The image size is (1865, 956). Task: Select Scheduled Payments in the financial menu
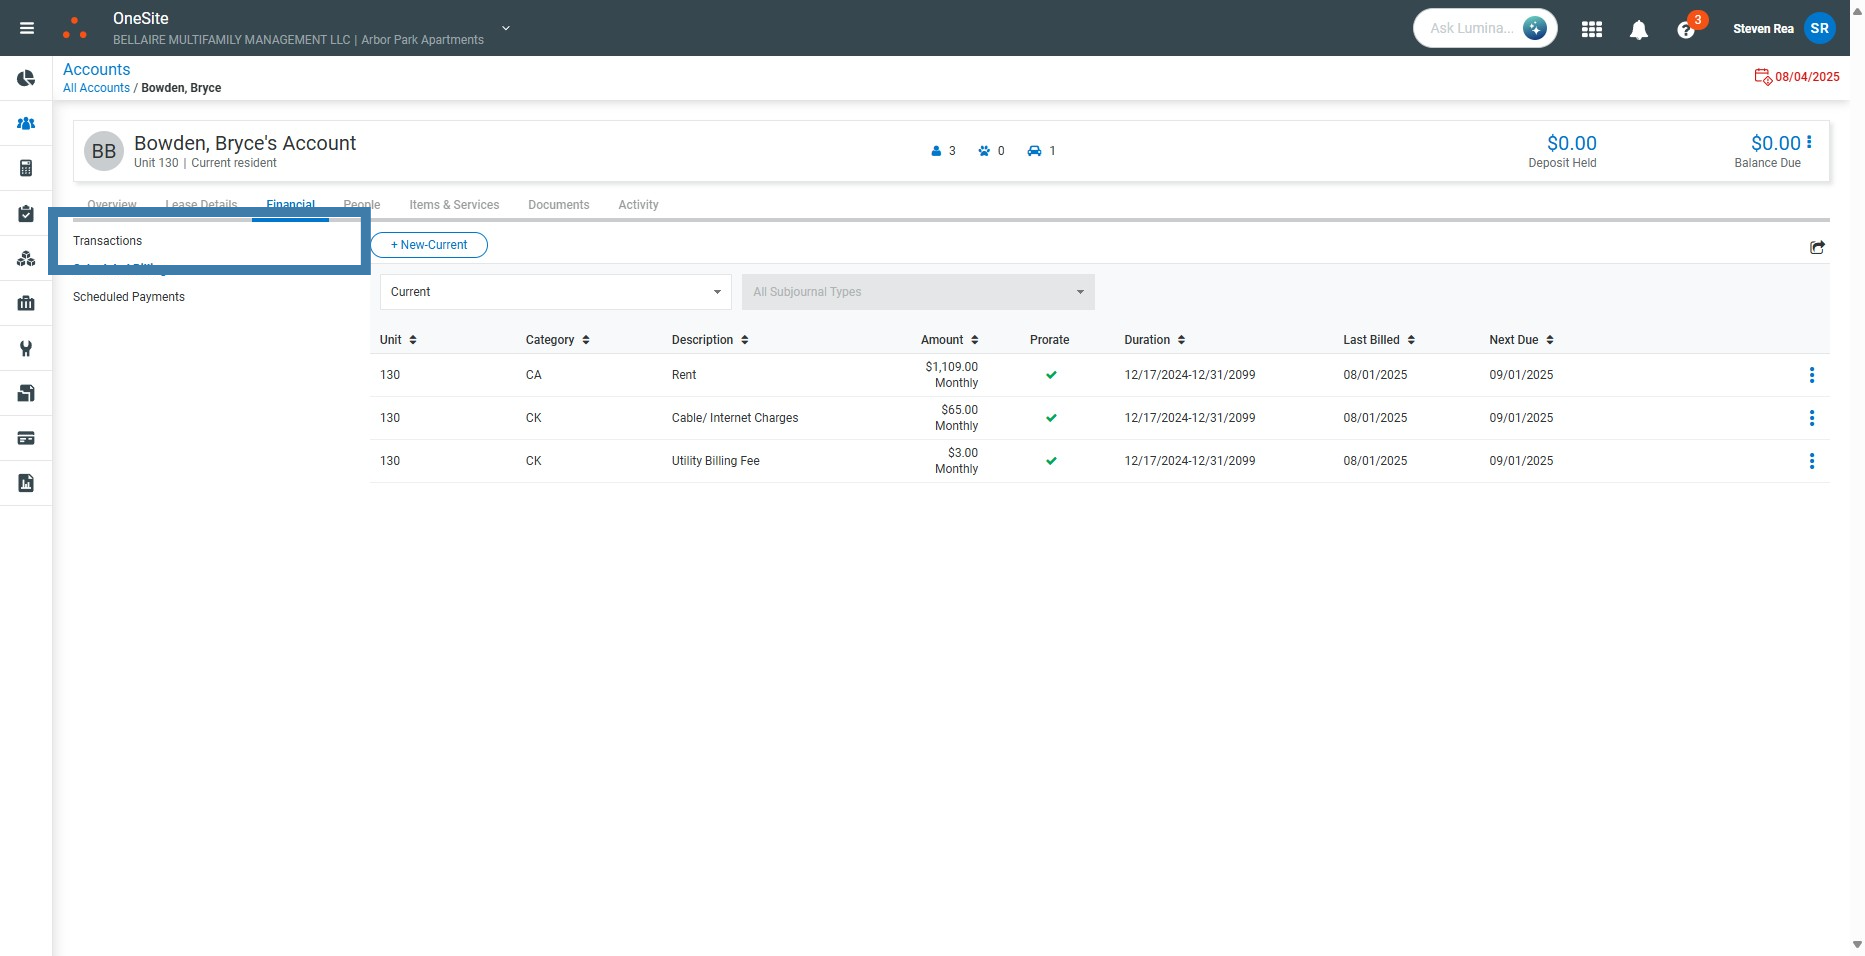point(129,297)
